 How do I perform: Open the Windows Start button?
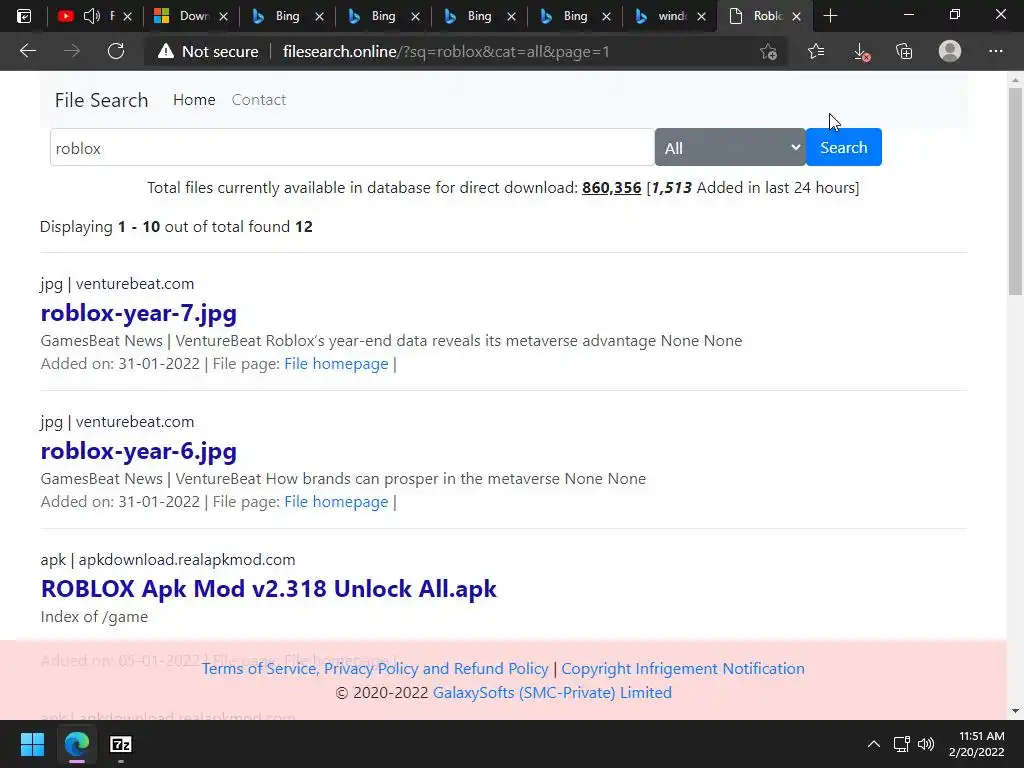point(32,744)
